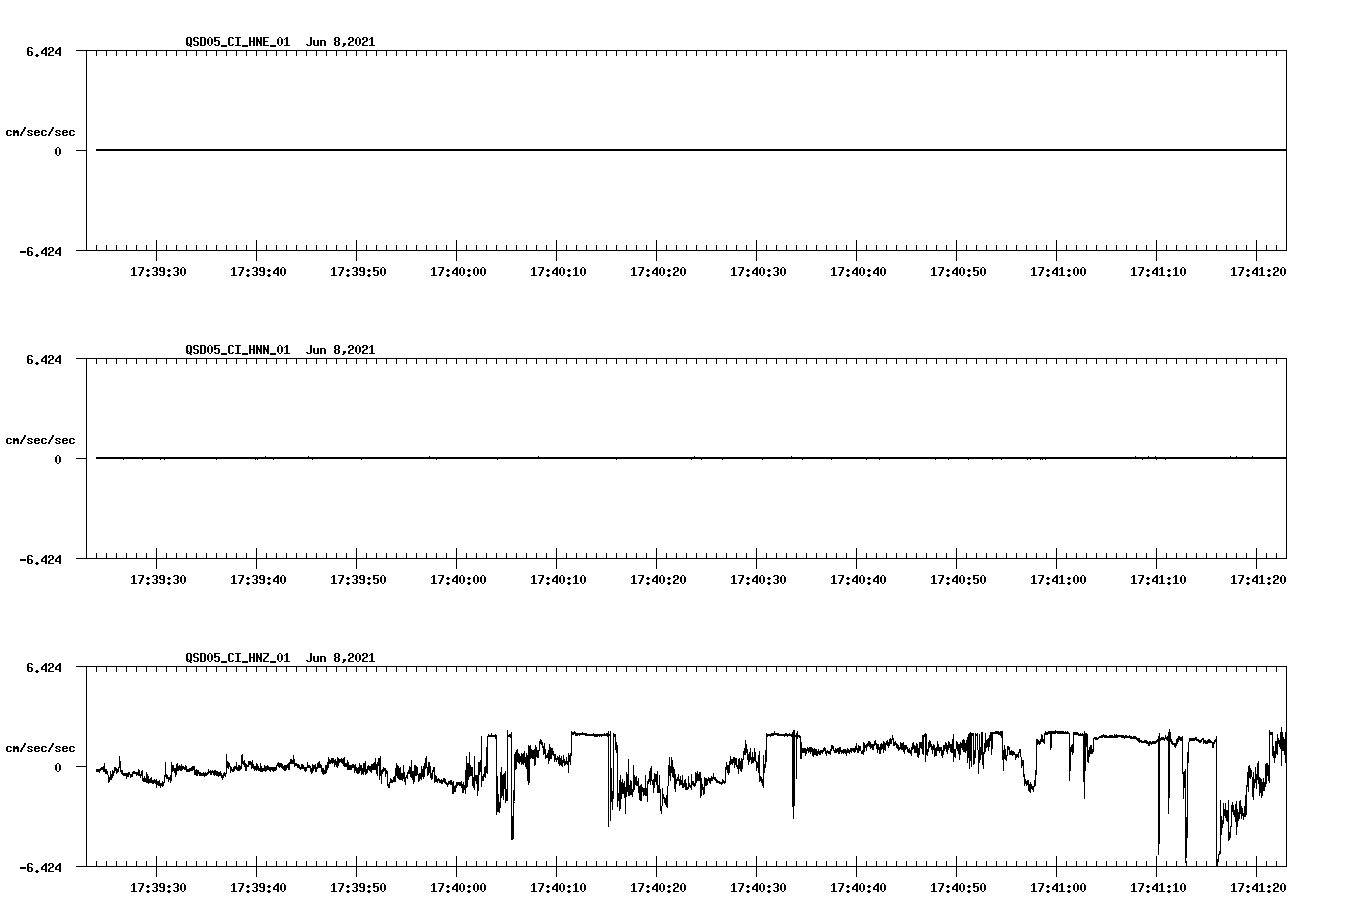Click the 17:39:50 time label under HNN plot
This screenshot has height=924, width=1358.
click(x=358, y=580)
